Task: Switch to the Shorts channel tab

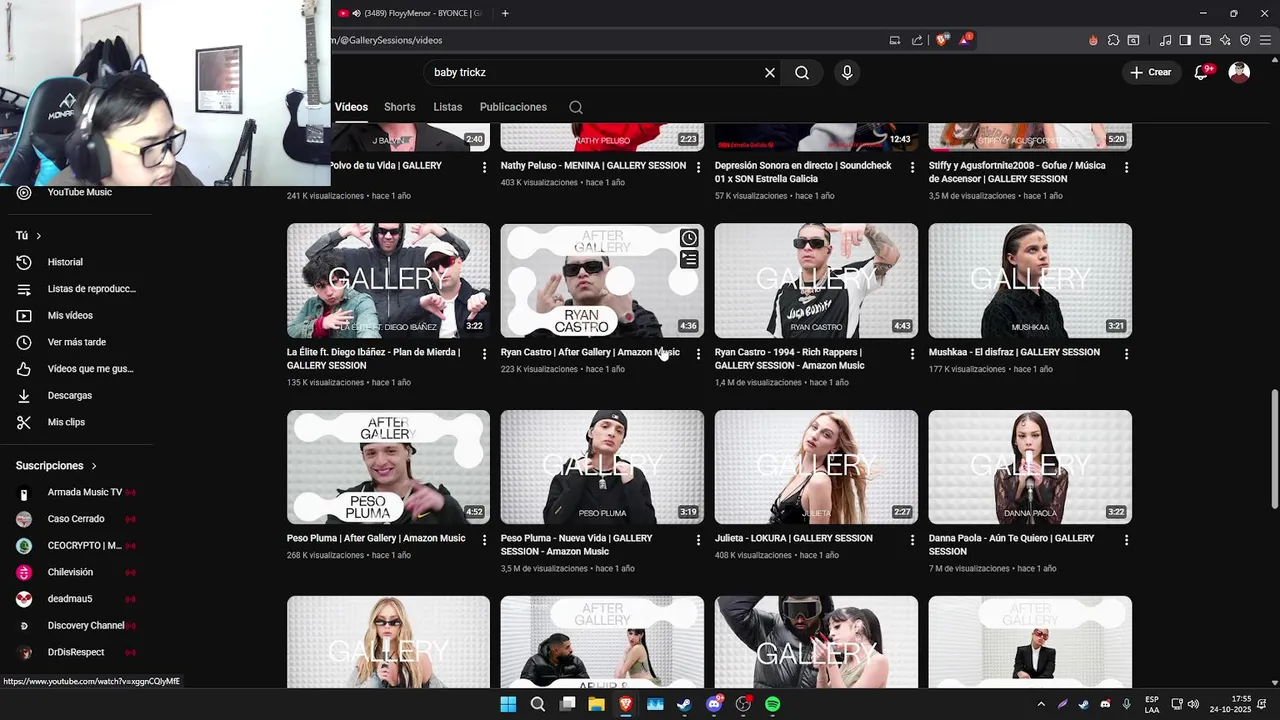Action: pos(400,107)
